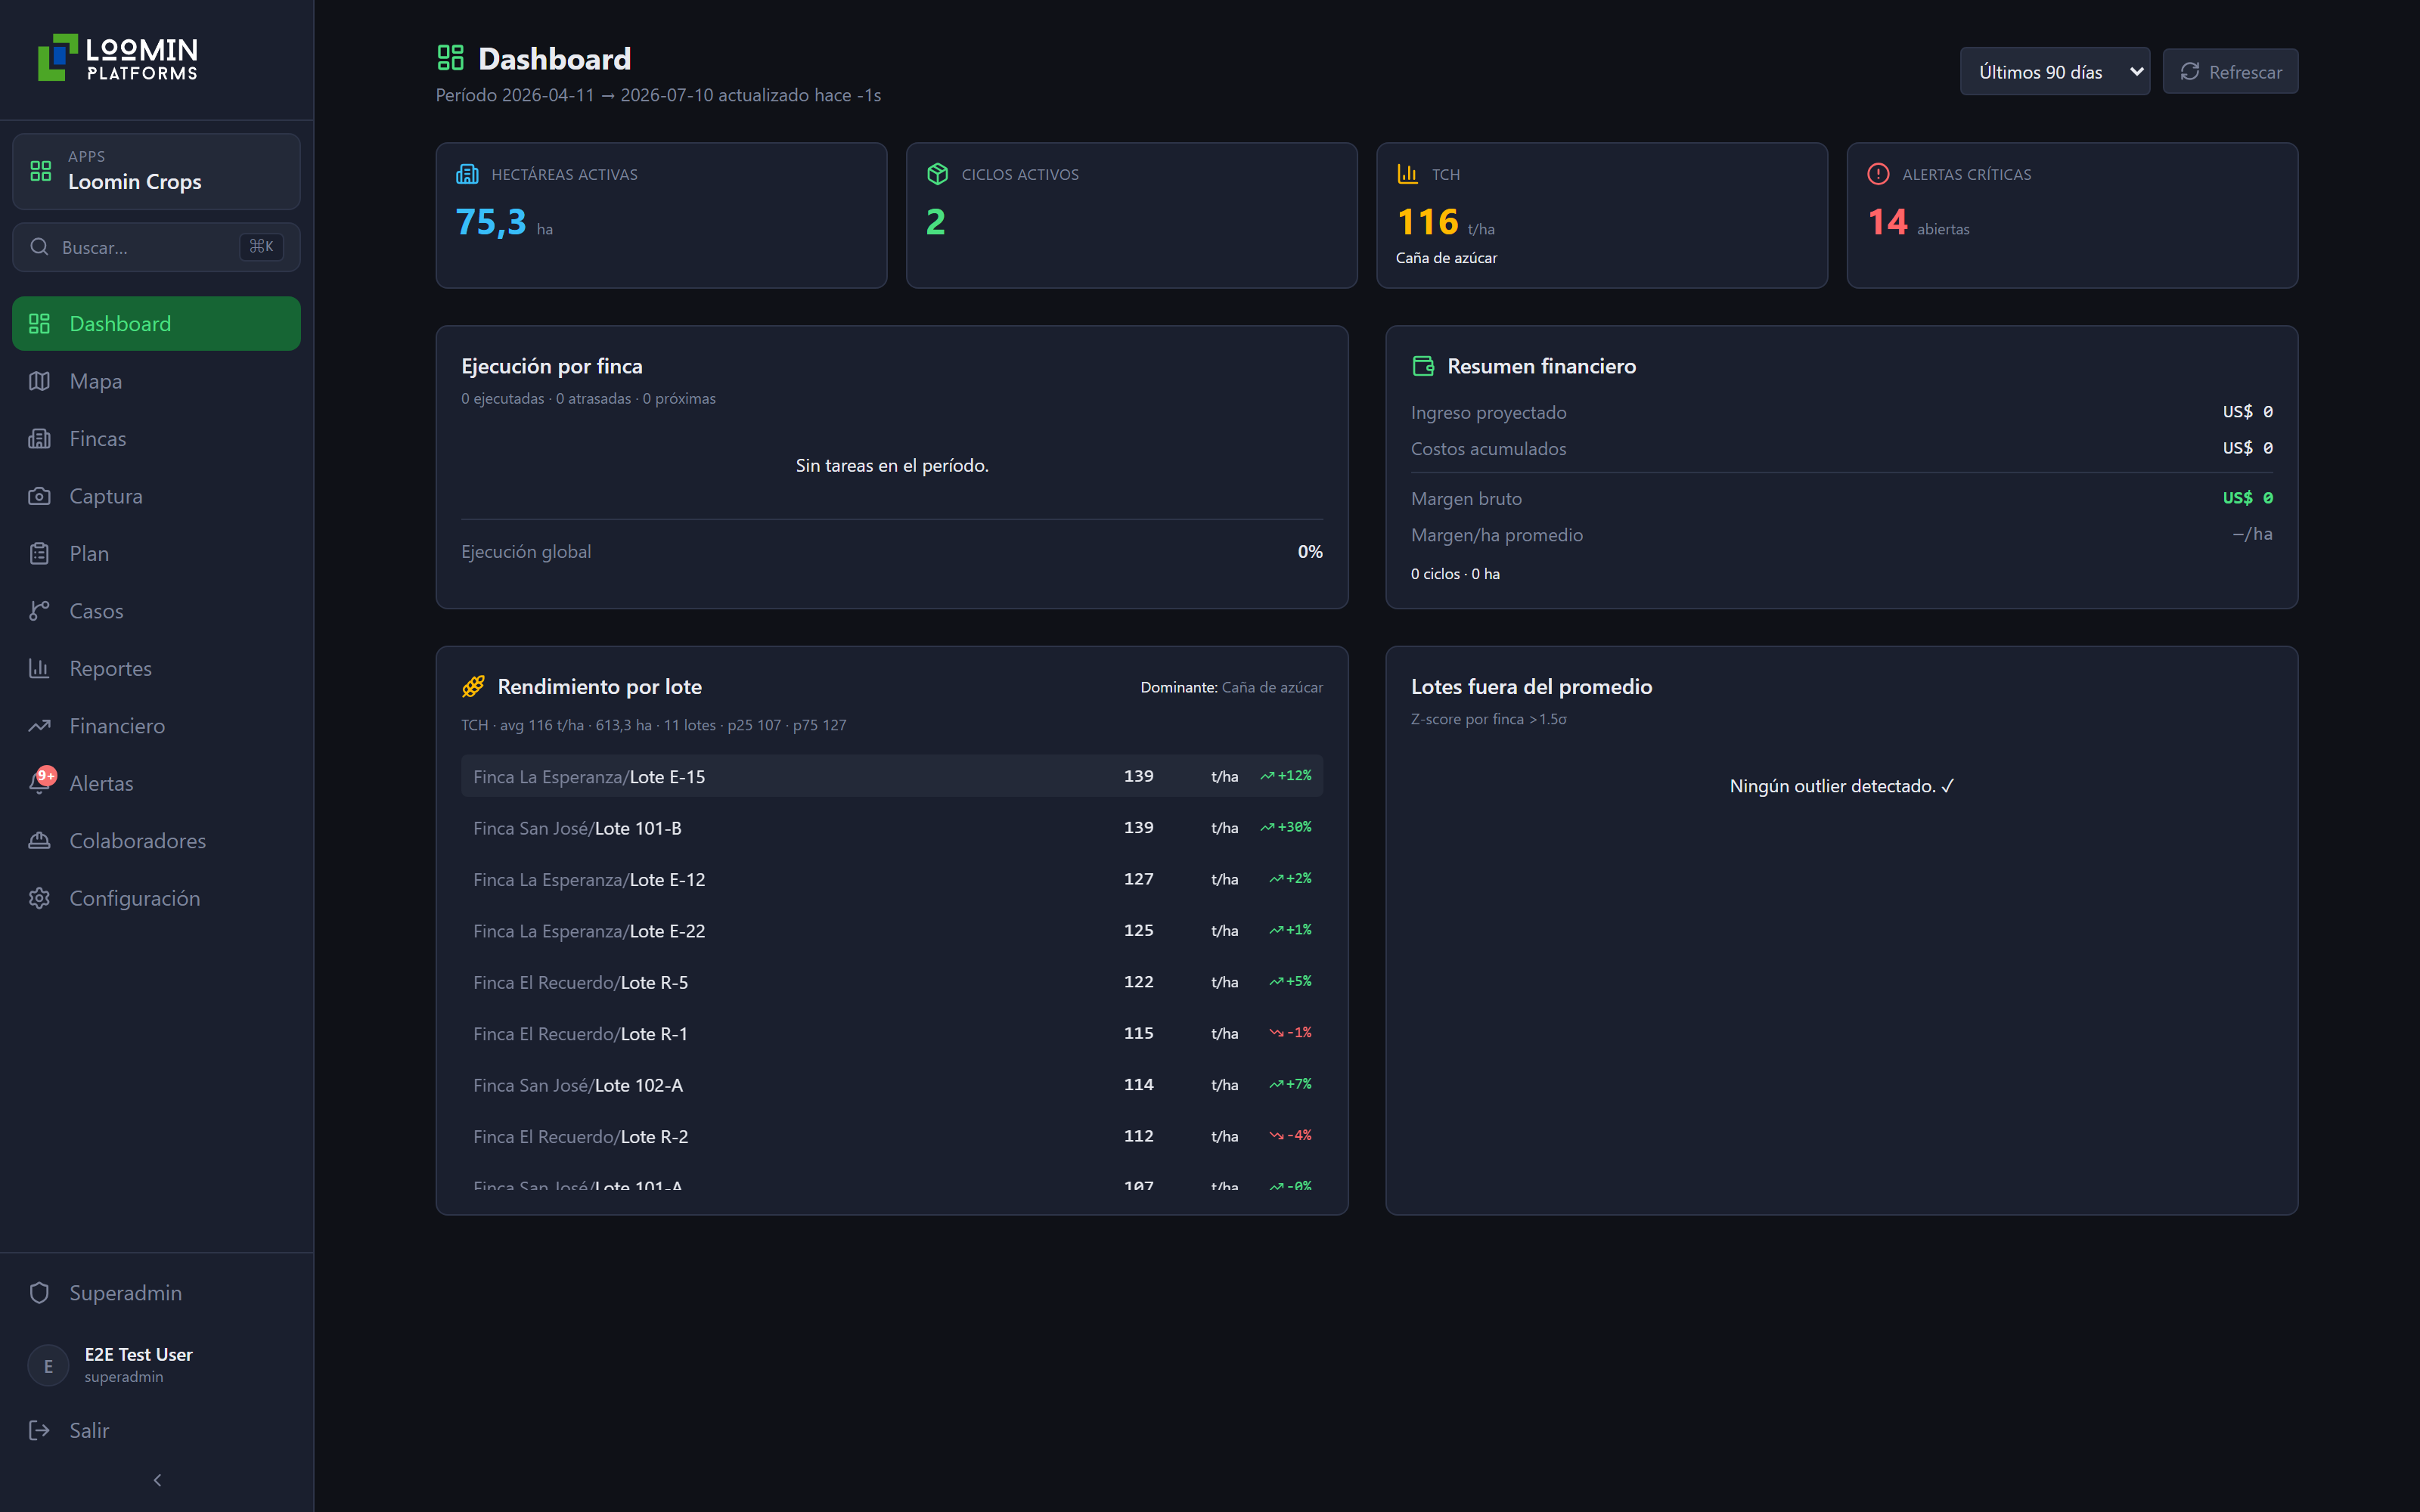
Task: Click the Refrescar button
Action: click(x=2230, y=72)
